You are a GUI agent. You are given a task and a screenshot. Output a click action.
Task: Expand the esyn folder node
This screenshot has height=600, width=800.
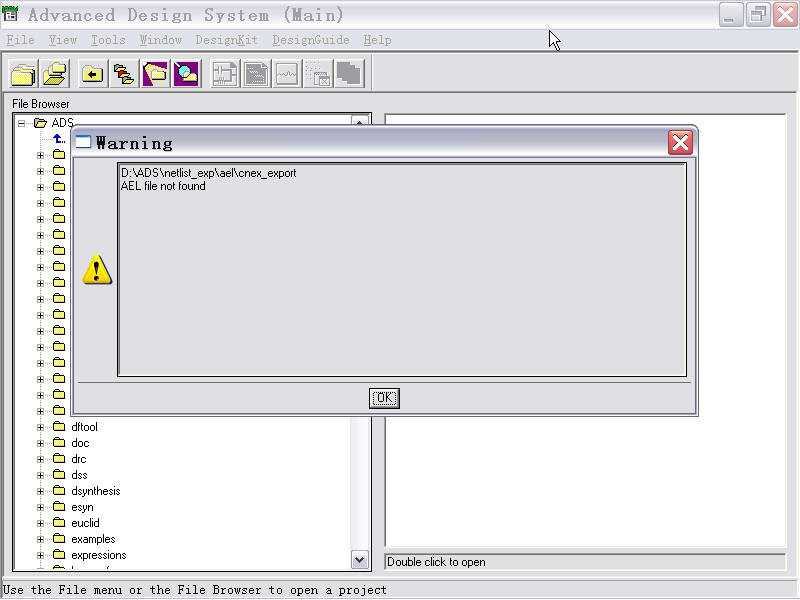(40, 507)
